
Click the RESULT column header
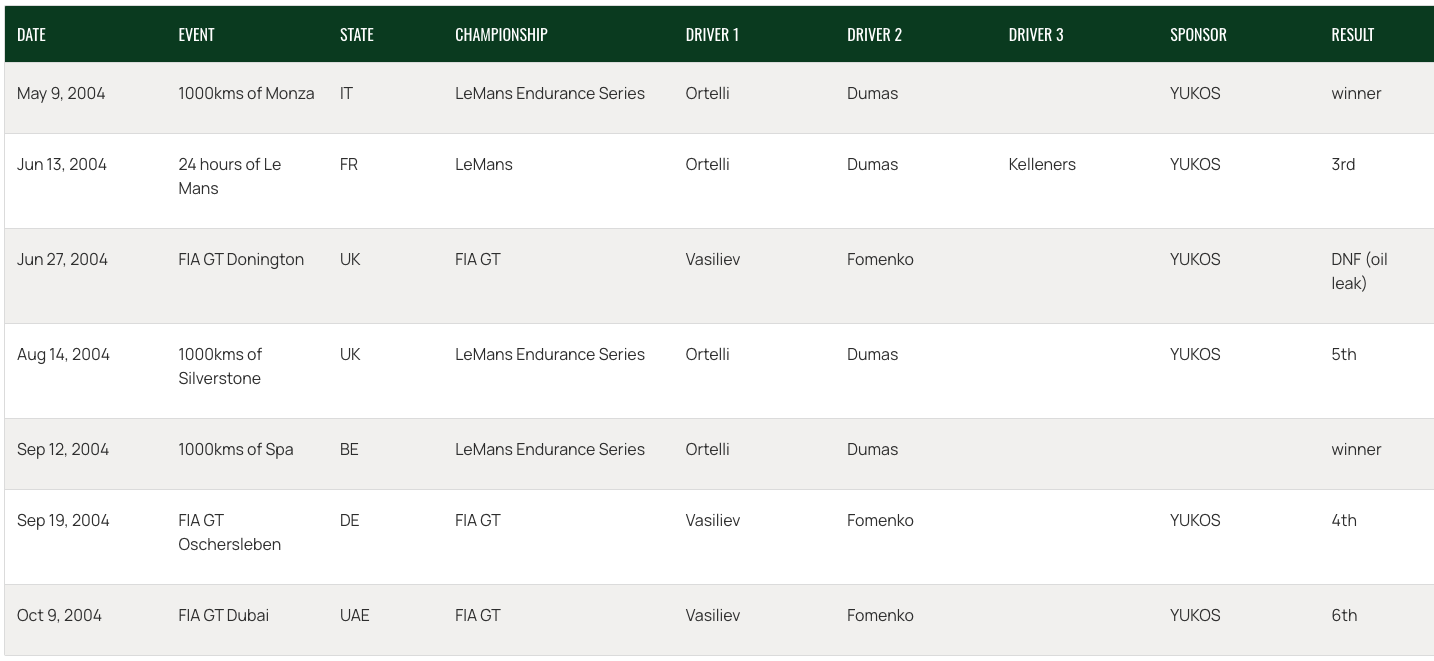click(x=1352, y=34)
